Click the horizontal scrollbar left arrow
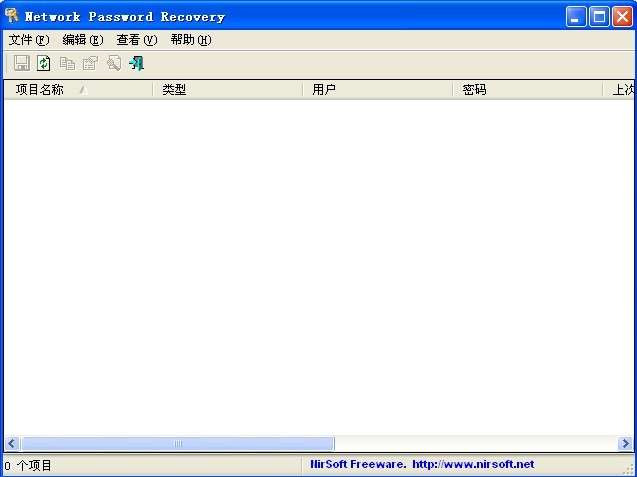The height and width of the screenshot is (477, 637). point(12,443)
